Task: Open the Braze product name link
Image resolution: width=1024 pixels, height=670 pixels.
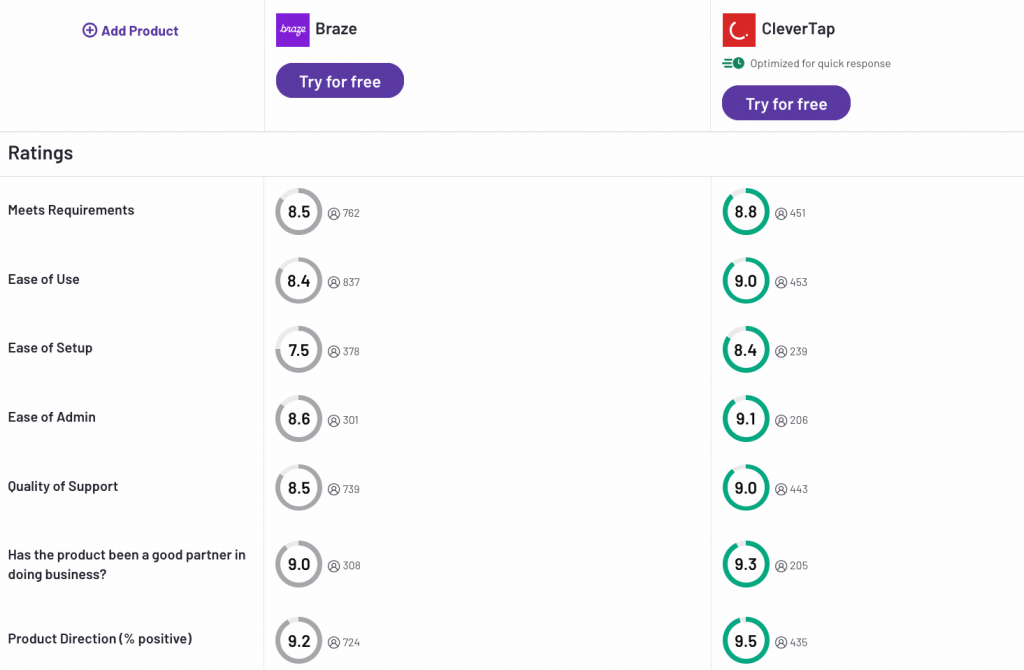Action: [336, 29]
